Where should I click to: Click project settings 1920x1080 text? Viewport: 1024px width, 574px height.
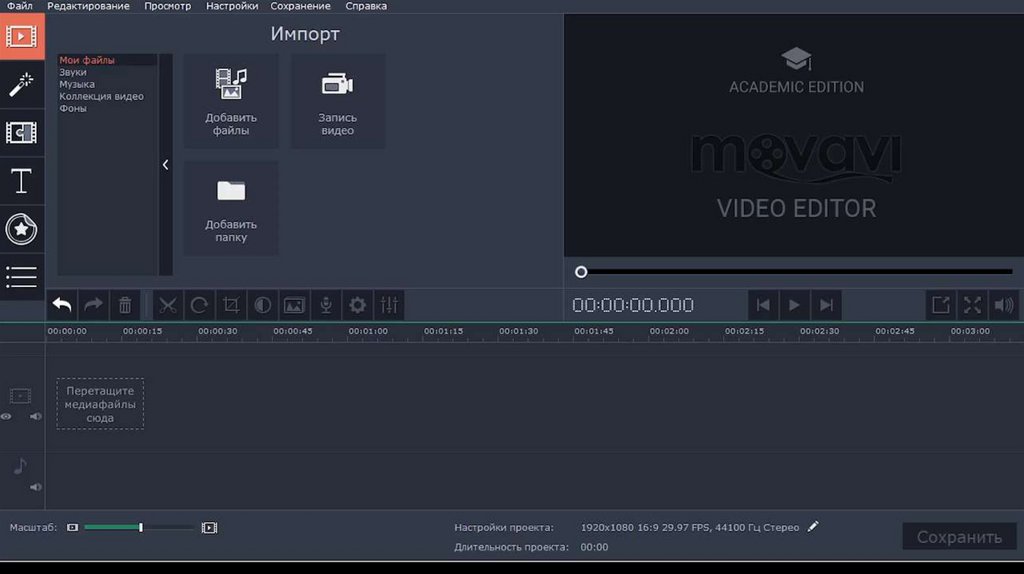coord(690,528)
